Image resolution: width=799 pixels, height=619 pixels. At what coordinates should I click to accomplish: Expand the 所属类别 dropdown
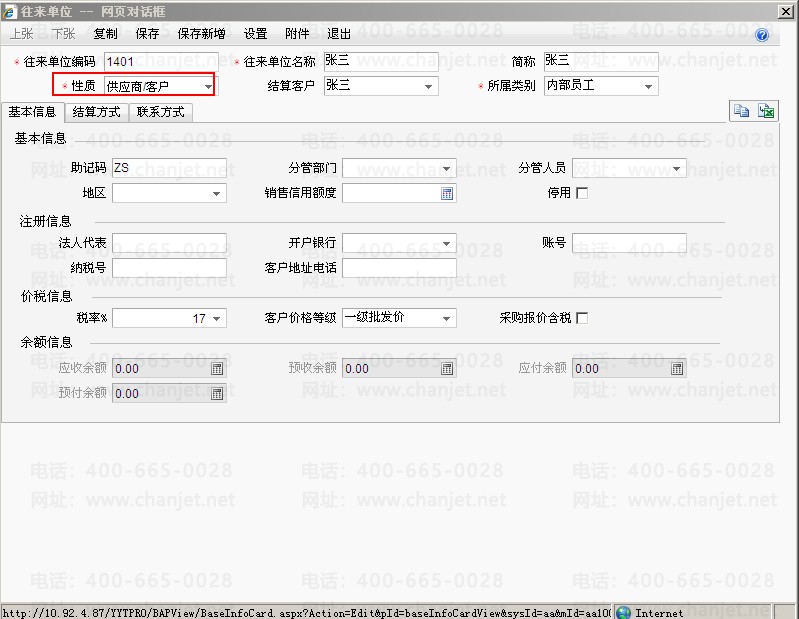click(648, 87)
